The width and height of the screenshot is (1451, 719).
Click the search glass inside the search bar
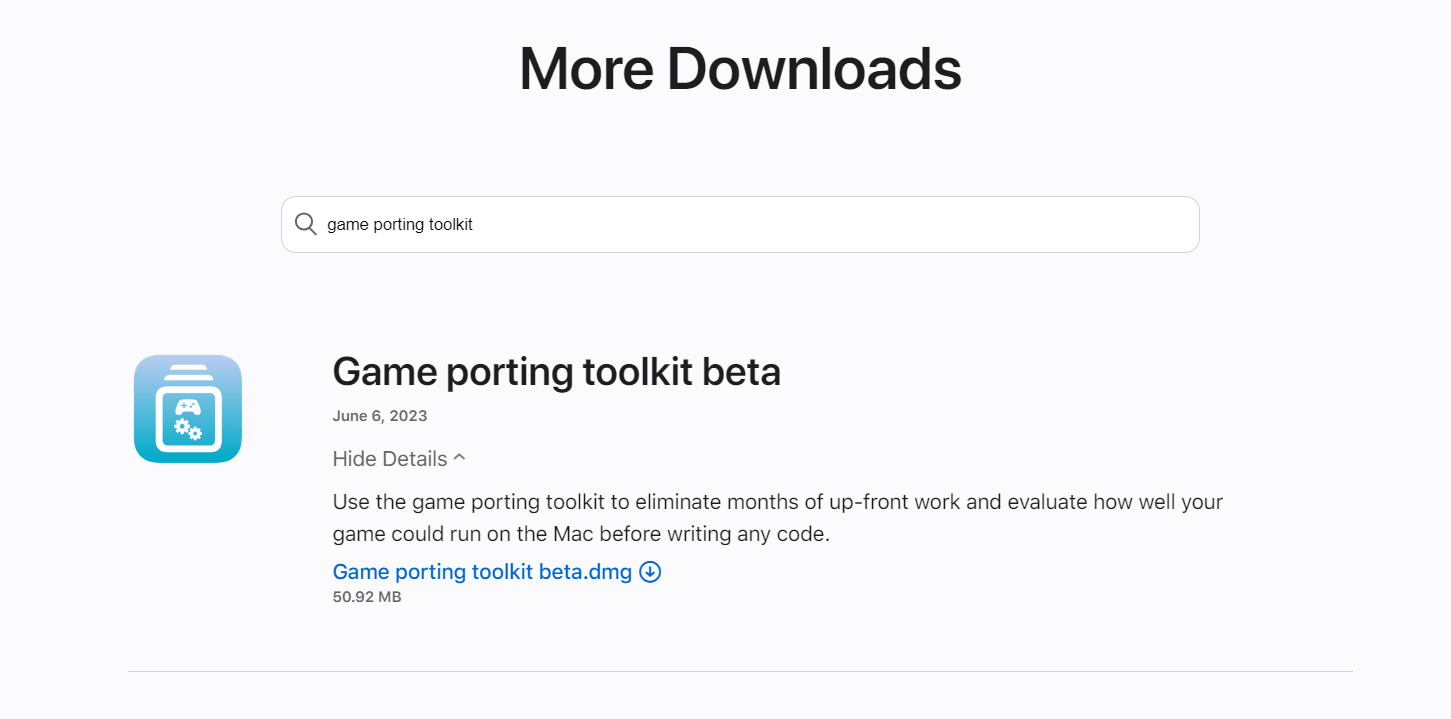tap(305, 224)
